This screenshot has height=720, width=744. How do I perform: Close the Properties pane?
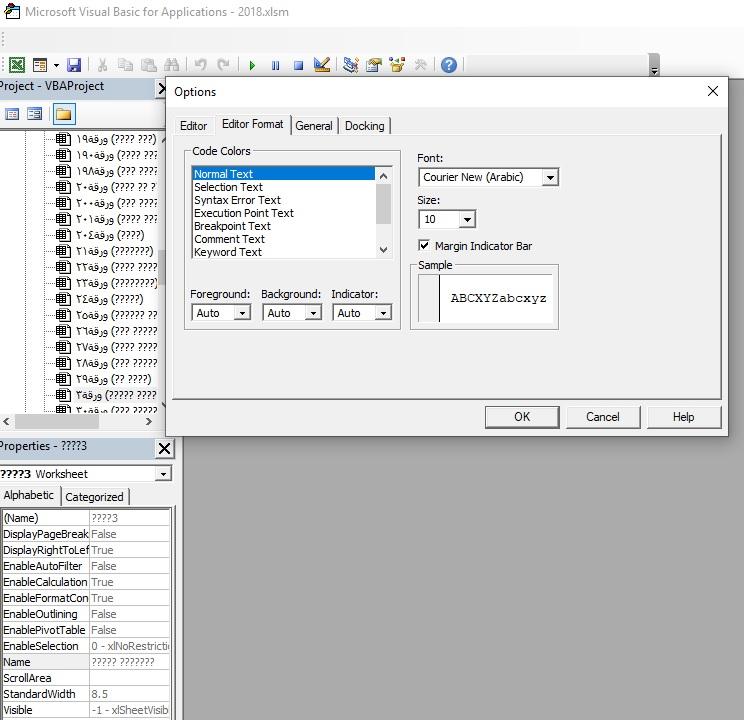(164, 448)
